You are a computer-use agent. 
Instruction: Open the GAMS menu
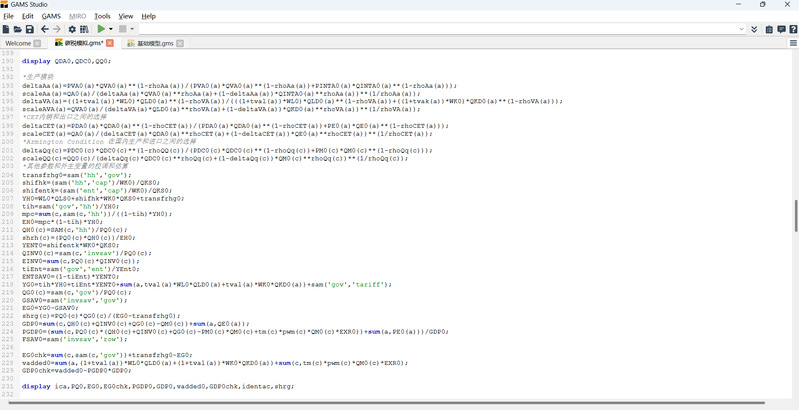50,16
